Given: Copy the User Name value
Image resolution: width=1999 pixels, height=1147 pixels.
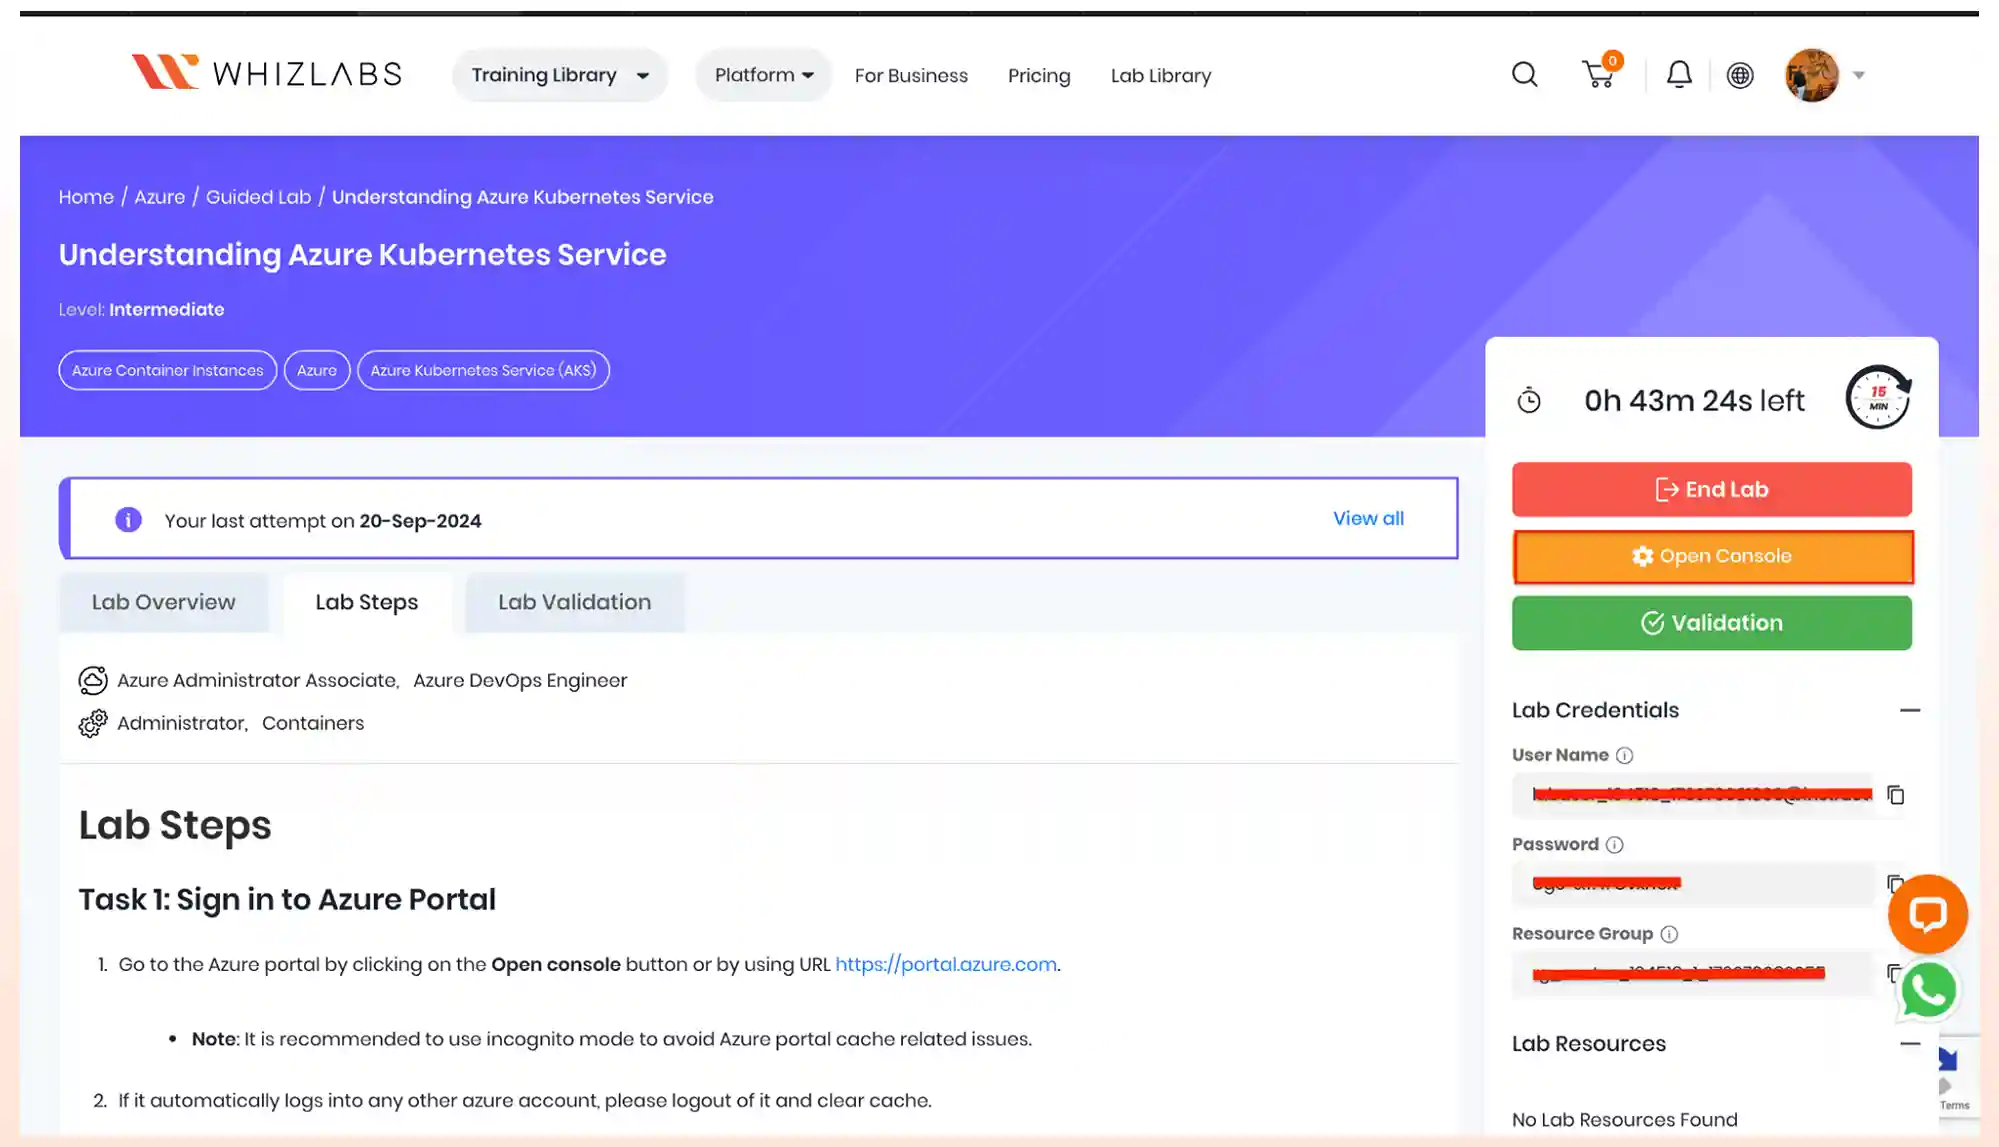Looking at the screenshot, I should [1895, 795].
